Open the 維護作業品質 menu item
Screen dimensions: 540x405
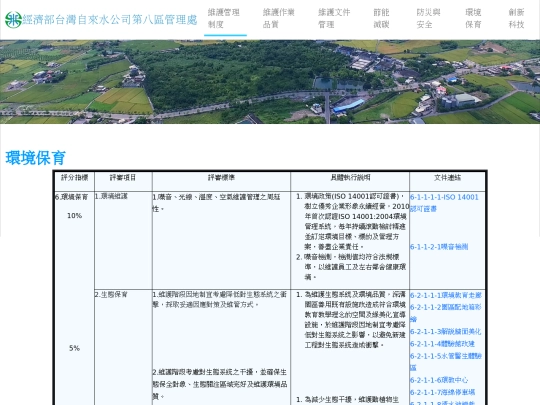[x=279, y=19]
